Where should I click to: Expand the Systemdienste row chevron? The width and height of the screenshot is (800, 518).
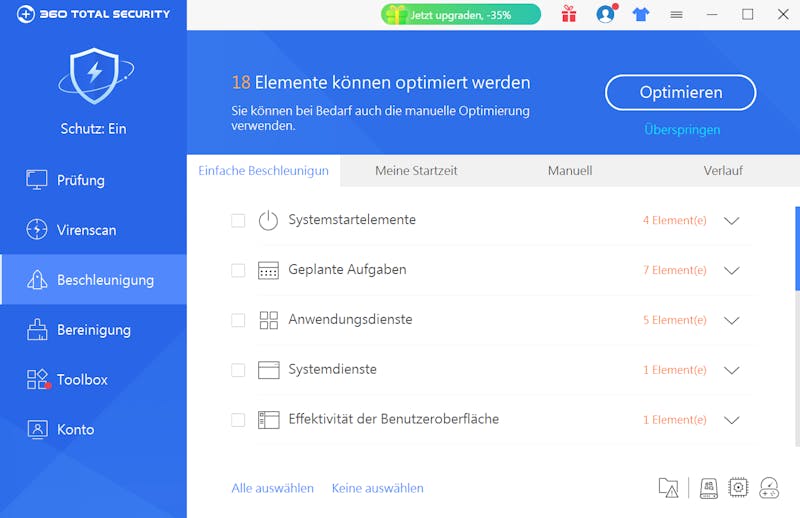[x=731, y=370]
